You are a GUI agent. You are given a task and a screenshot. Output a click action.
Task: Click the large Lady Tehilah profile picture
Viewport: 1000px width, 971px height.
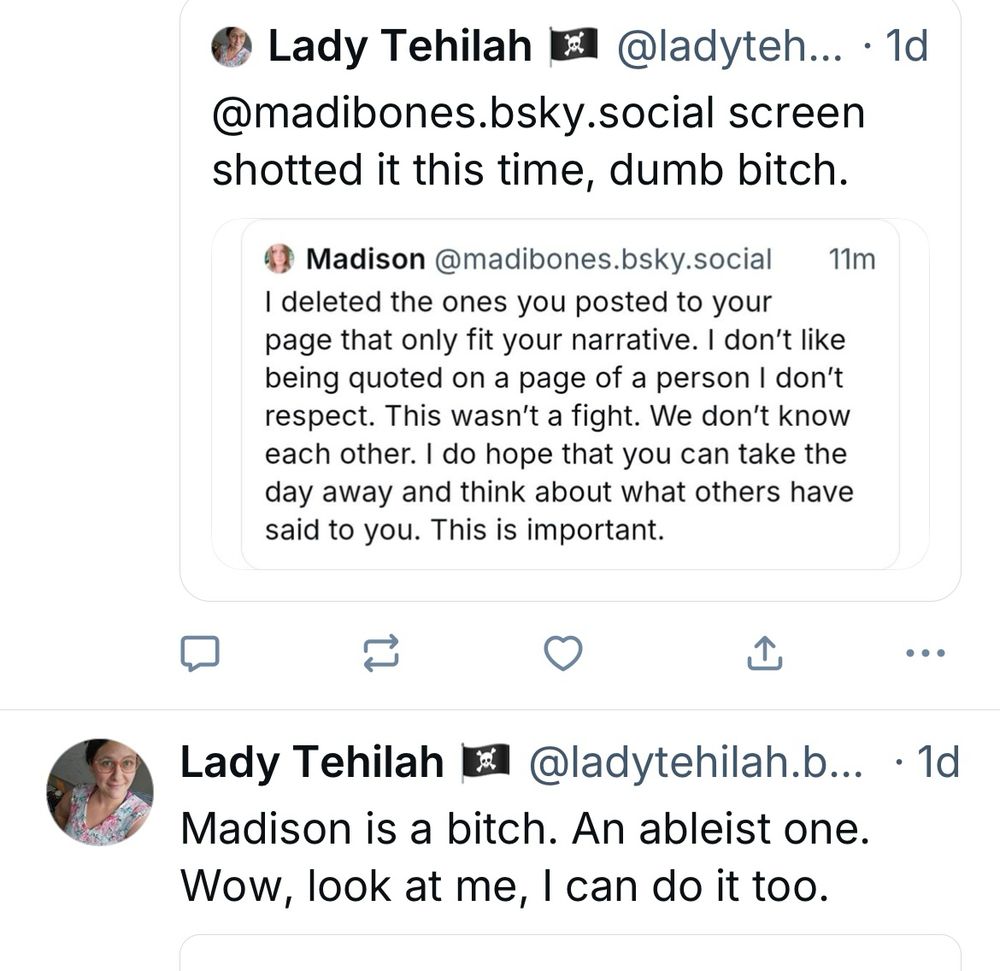pyautogui.click(x=100, y=793)
